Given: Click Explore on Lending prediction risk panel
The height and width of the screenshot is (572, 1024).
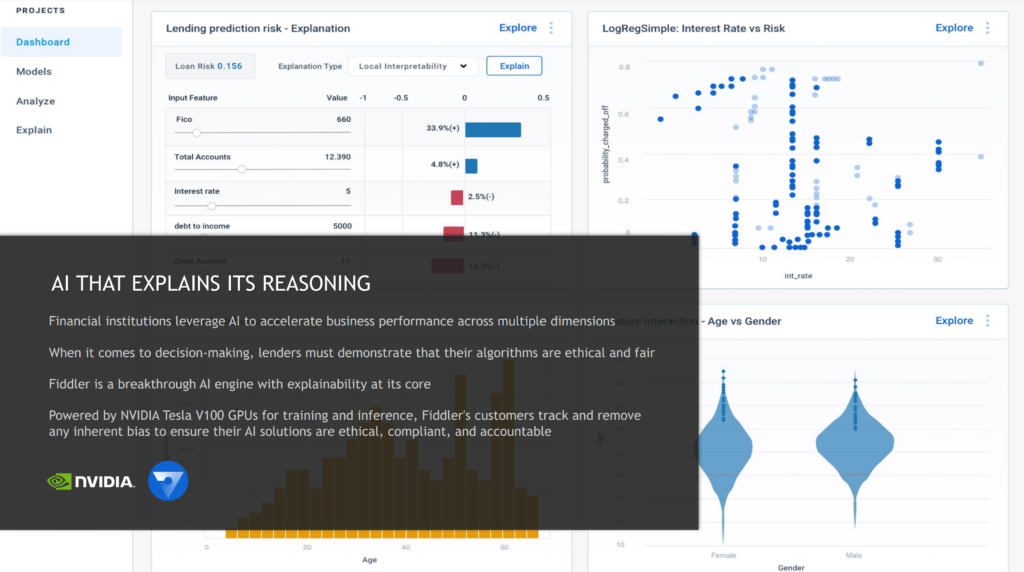Looking at the screenshot, I should coord(518,27).
